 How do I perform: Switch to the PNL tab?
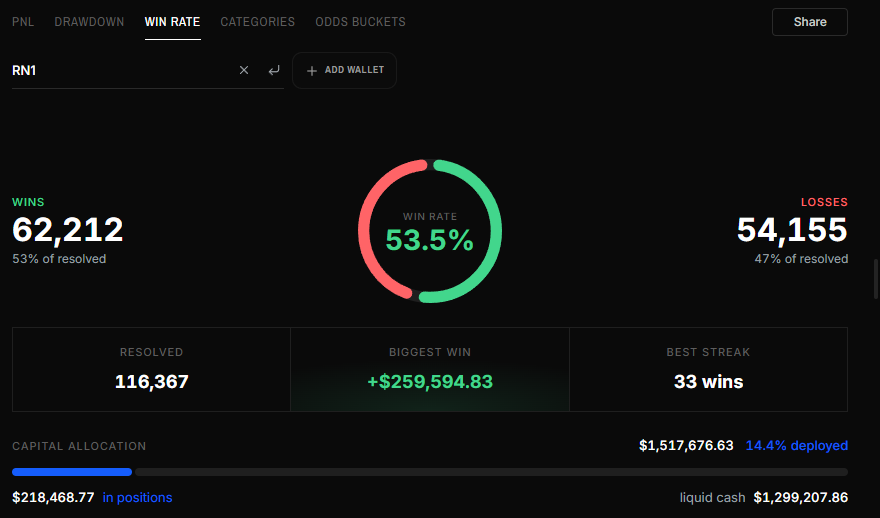23,22
